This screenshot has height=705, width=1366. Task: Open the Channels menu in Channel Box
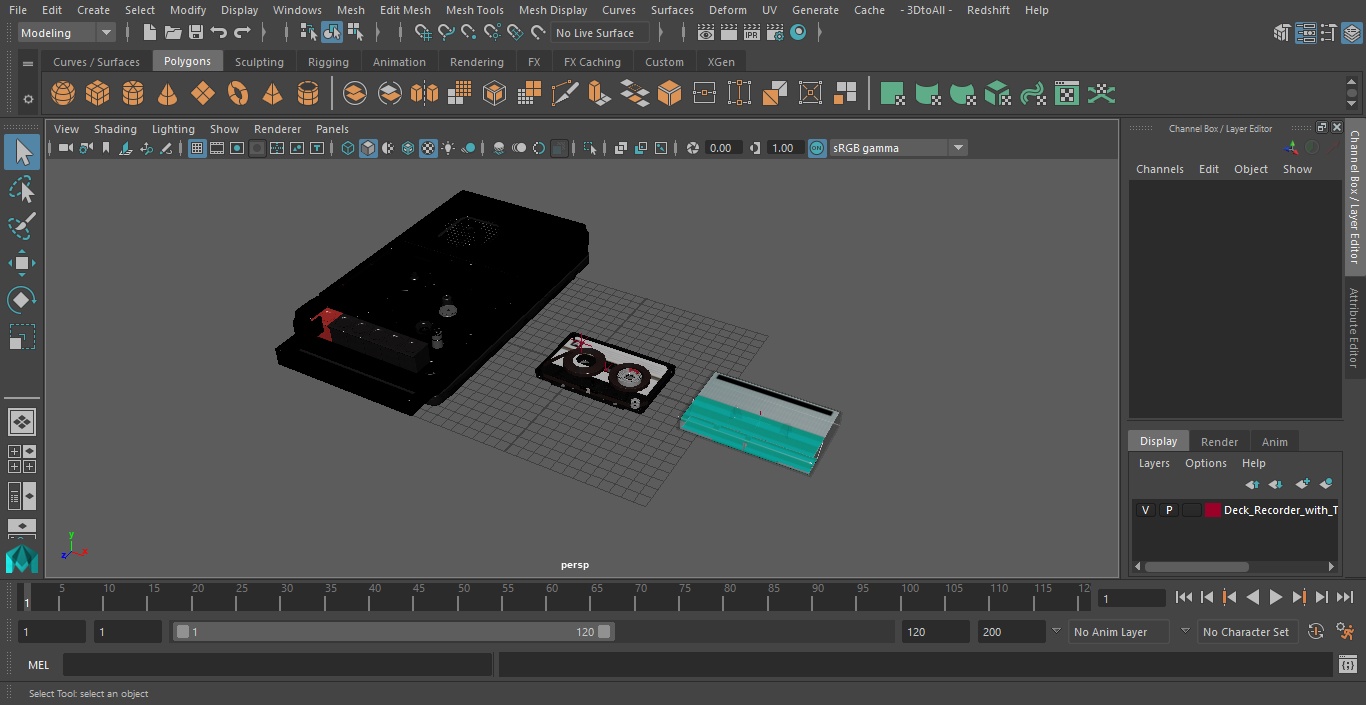point(1159,169)
